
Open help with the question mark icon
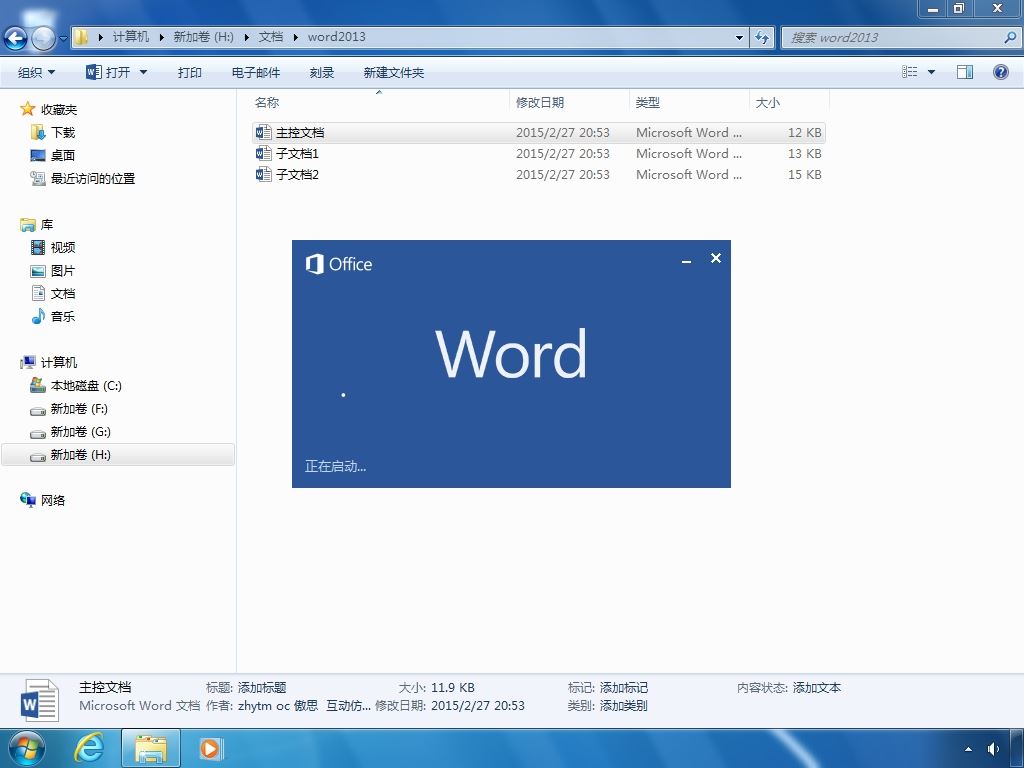1000,72
